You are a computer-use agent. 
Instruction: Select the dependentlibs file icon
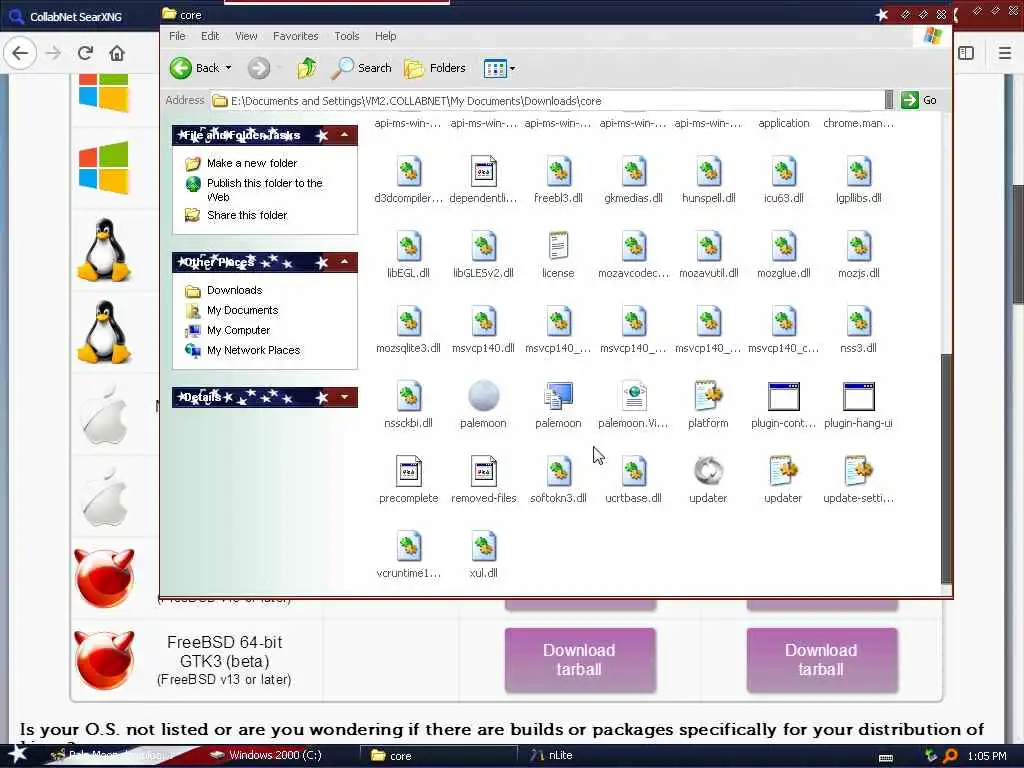click(483, 172)
